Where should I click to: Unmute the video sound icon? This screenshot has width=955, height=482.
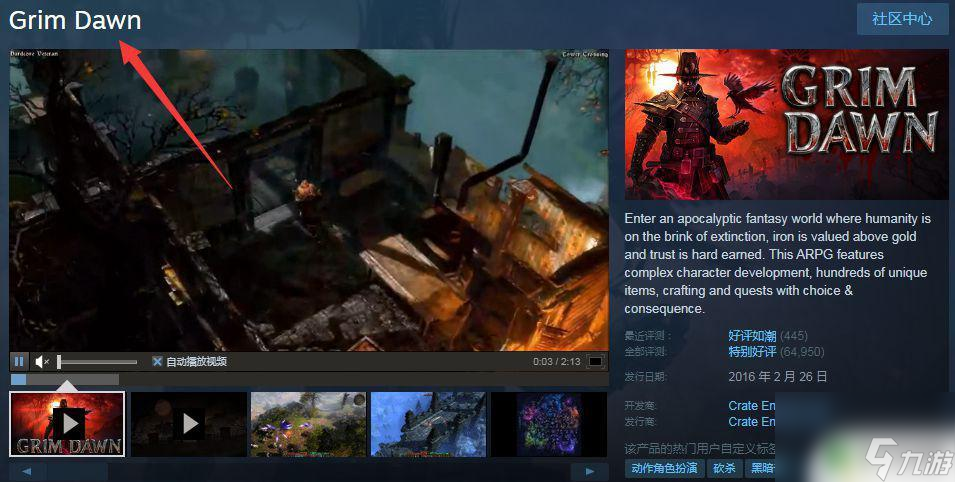pos(41,362)
